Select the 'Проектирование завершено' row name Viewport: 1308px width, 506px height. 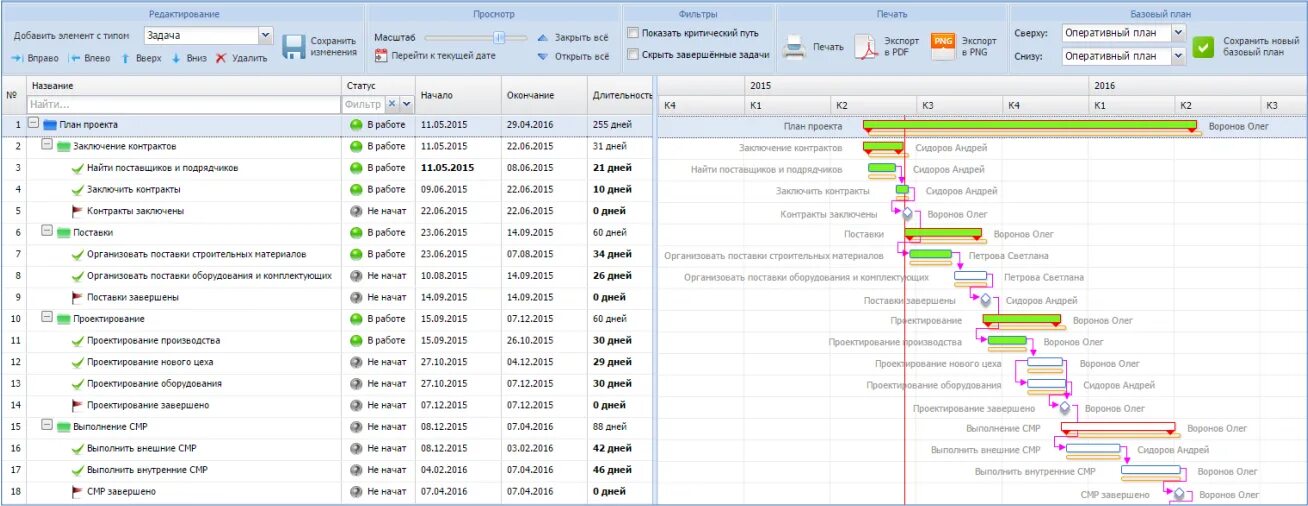pyautogui.click(x=148, y=405)
